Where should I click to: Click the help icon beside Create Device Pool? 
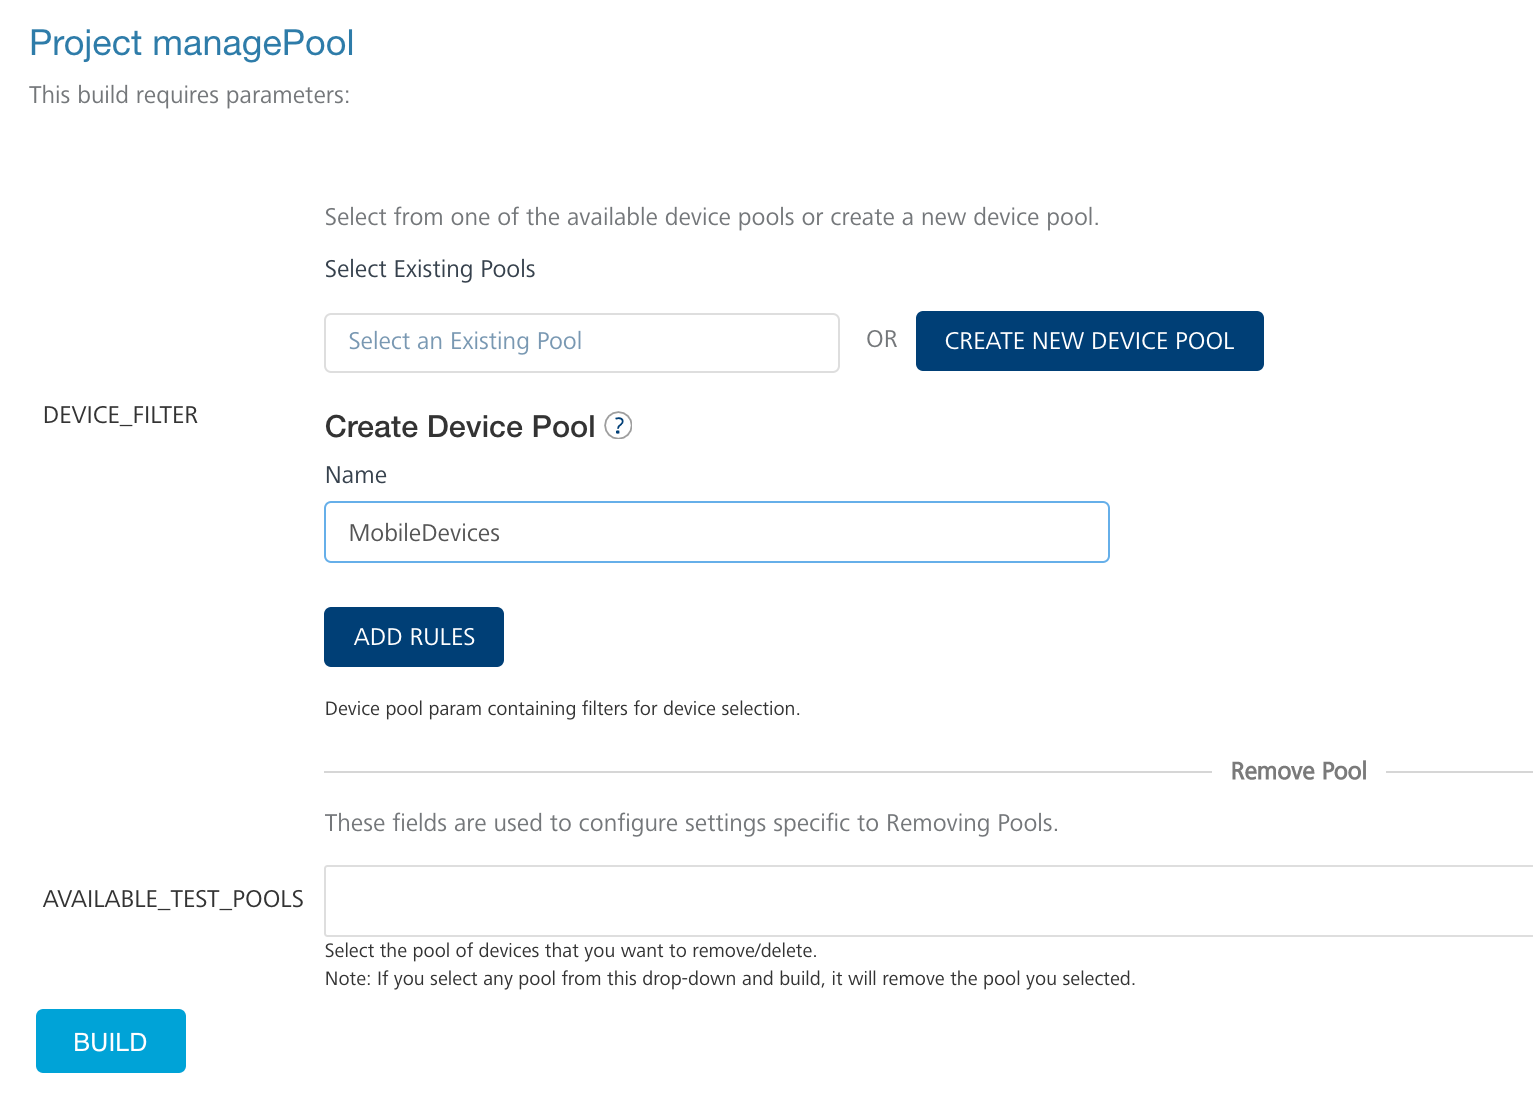click(619, 426)
